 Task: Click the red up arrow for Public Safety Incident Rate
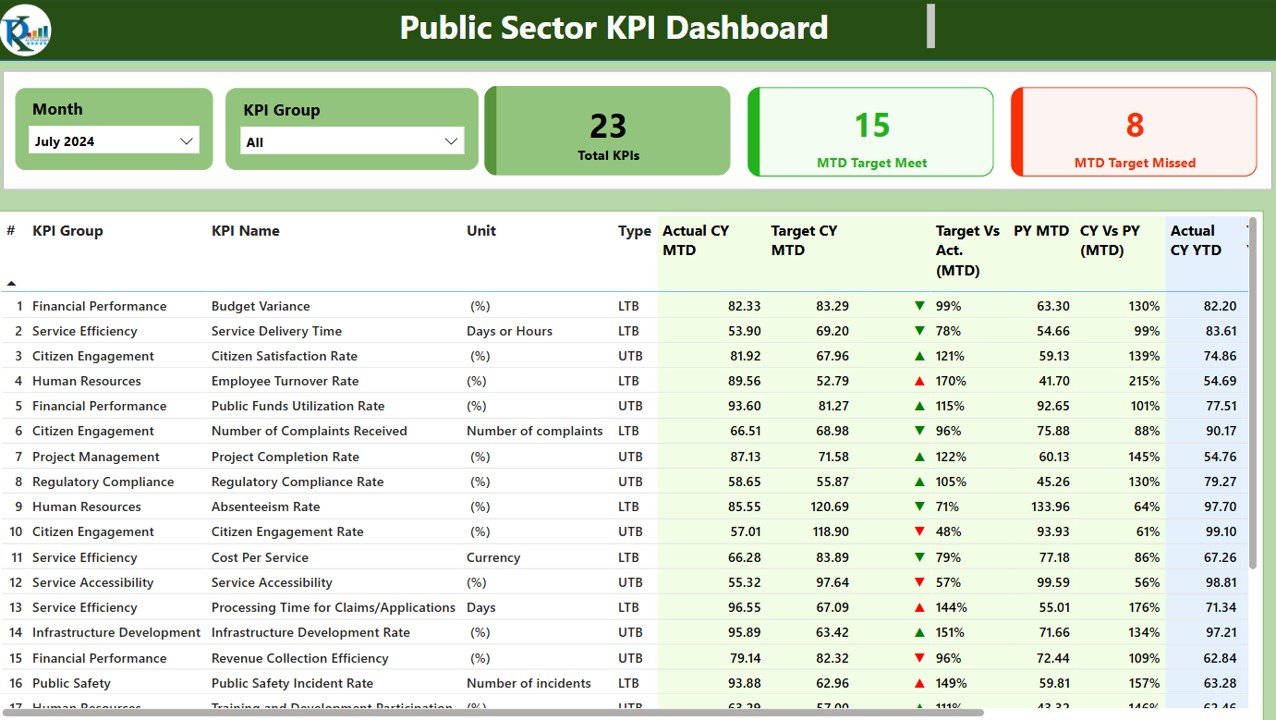(919, 683)
